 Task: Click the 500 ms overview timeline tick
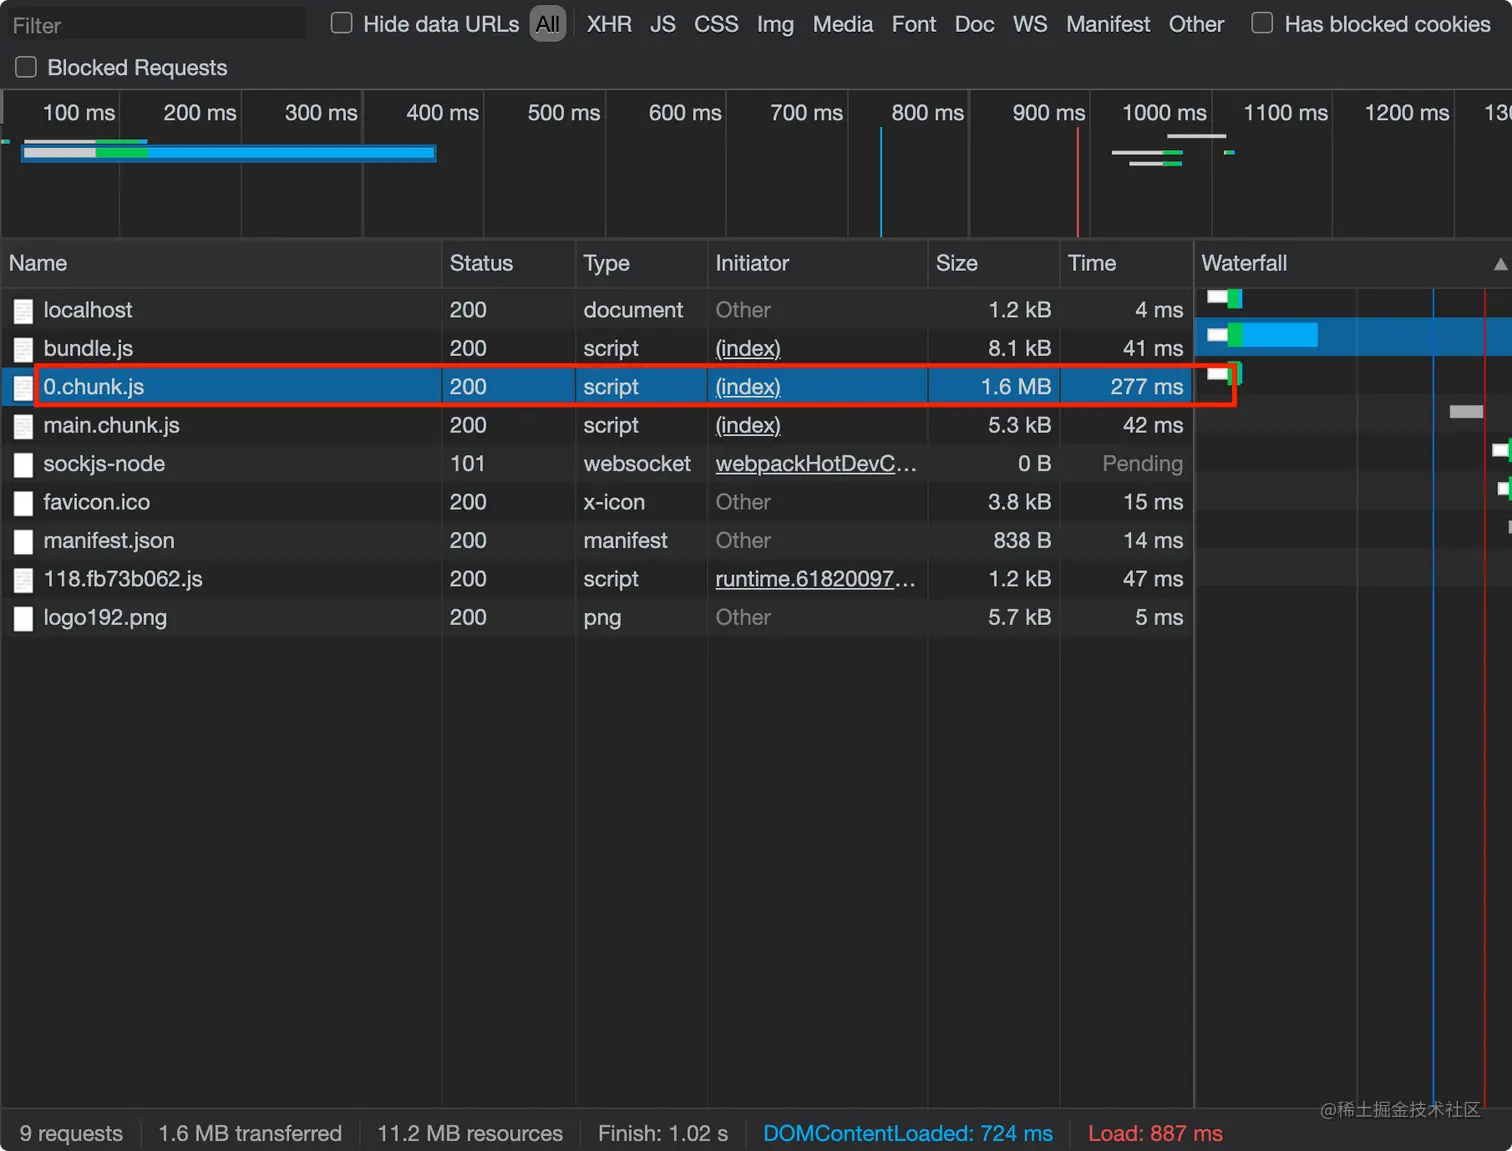(564, 113)
